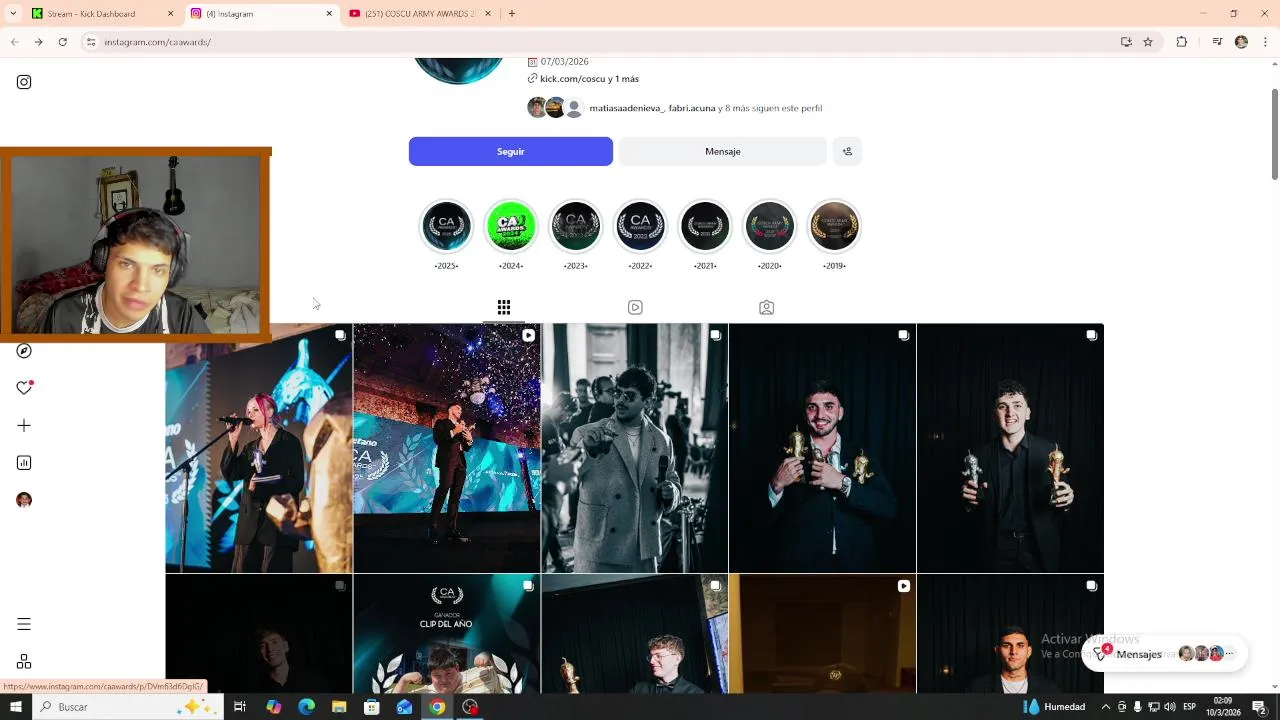The height and width of the screenshot is (720, 1280).
Task: Open the •2020• story highlight
Action: tap(769, 226)
